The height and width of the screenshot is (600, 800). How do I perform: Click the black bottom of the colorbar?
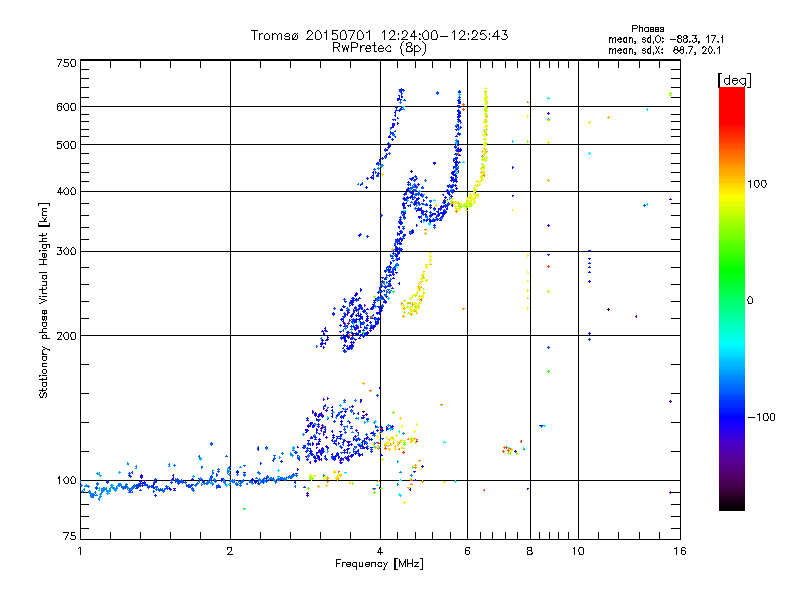point(732,504)
